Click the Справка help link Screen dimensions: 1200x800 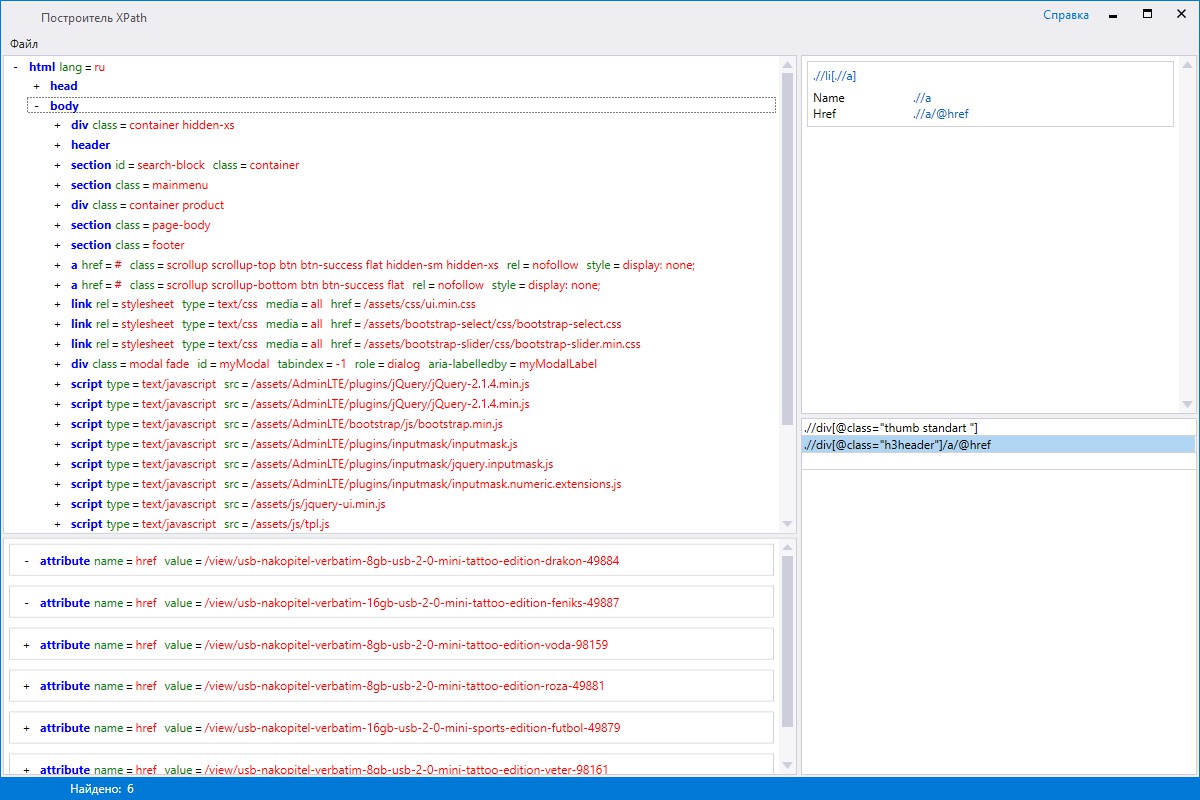click(1065, 15)
